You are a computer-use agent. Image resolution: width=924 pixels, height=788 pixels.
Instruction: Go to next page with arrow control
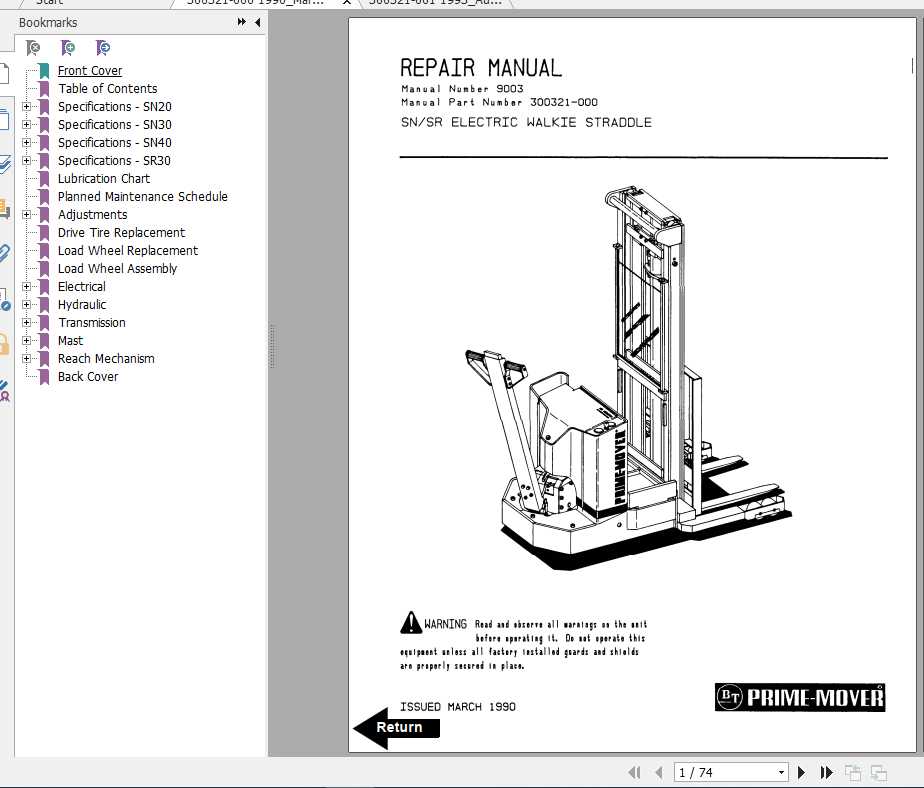[801, 772]
